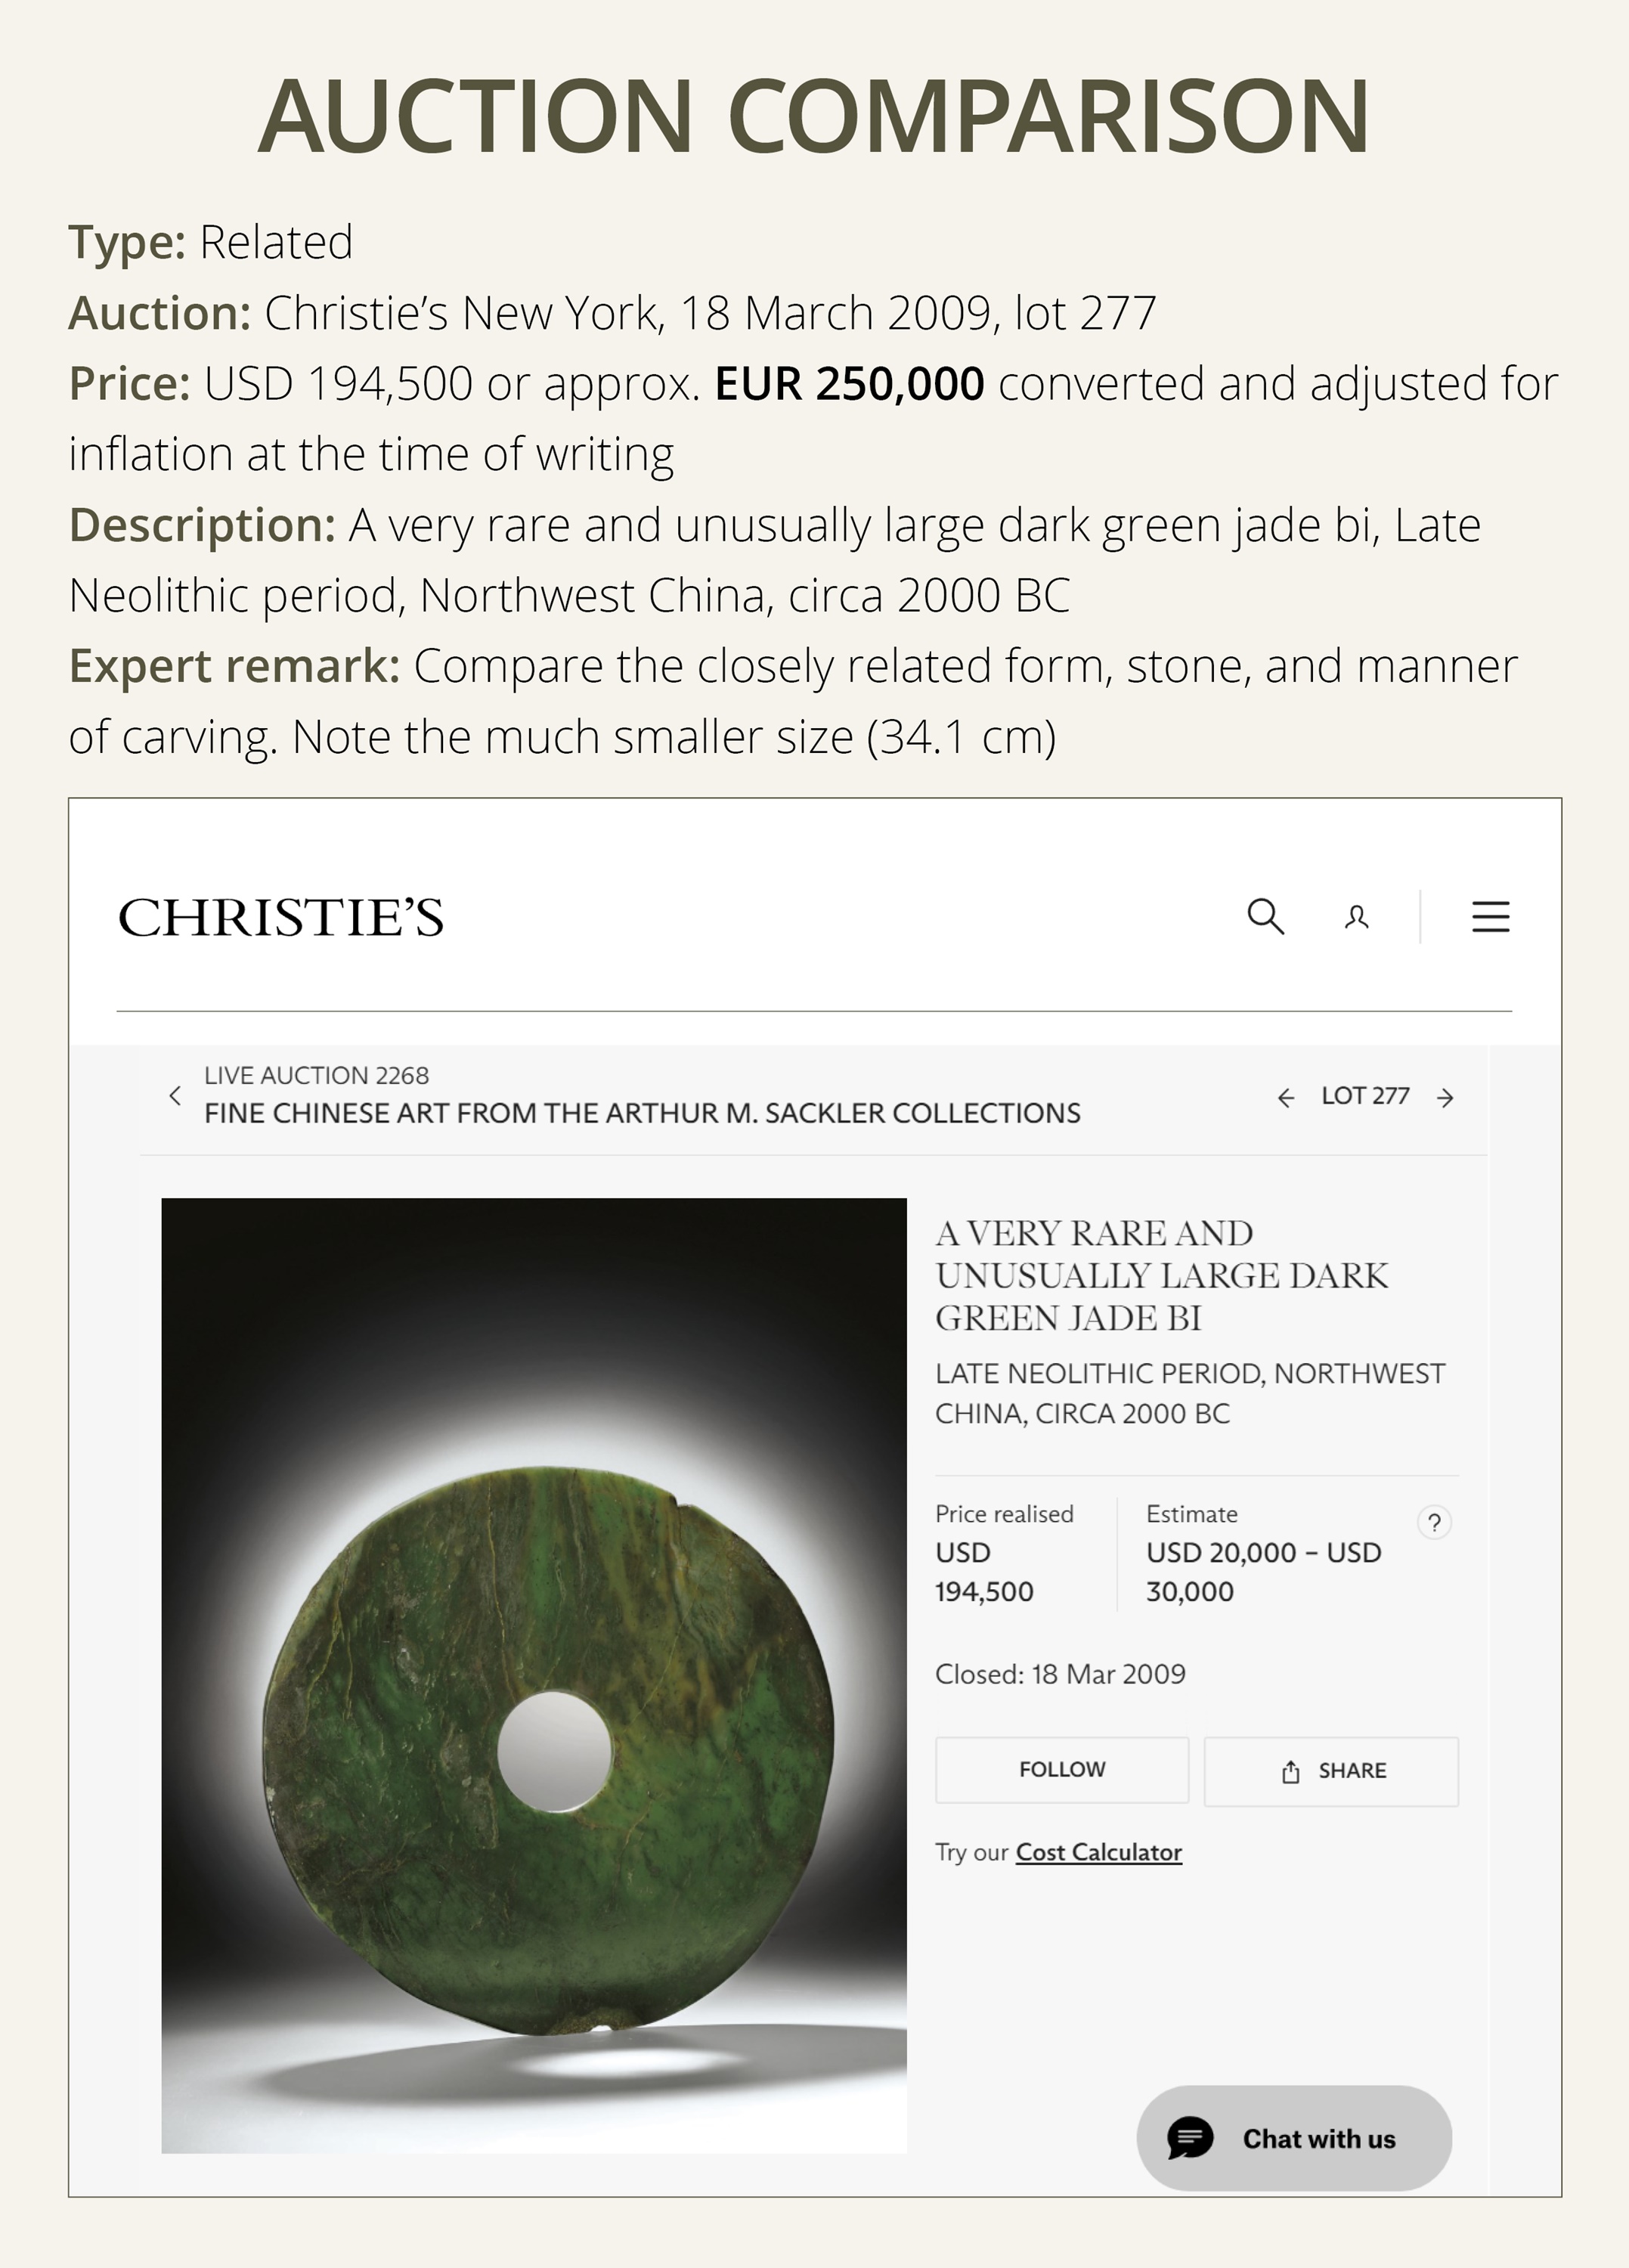Image resolution: width=1629 pixels, height=2268 pixels.
Task: Click the Price realised USD 194,500 value
Action: pos(984,1571)
